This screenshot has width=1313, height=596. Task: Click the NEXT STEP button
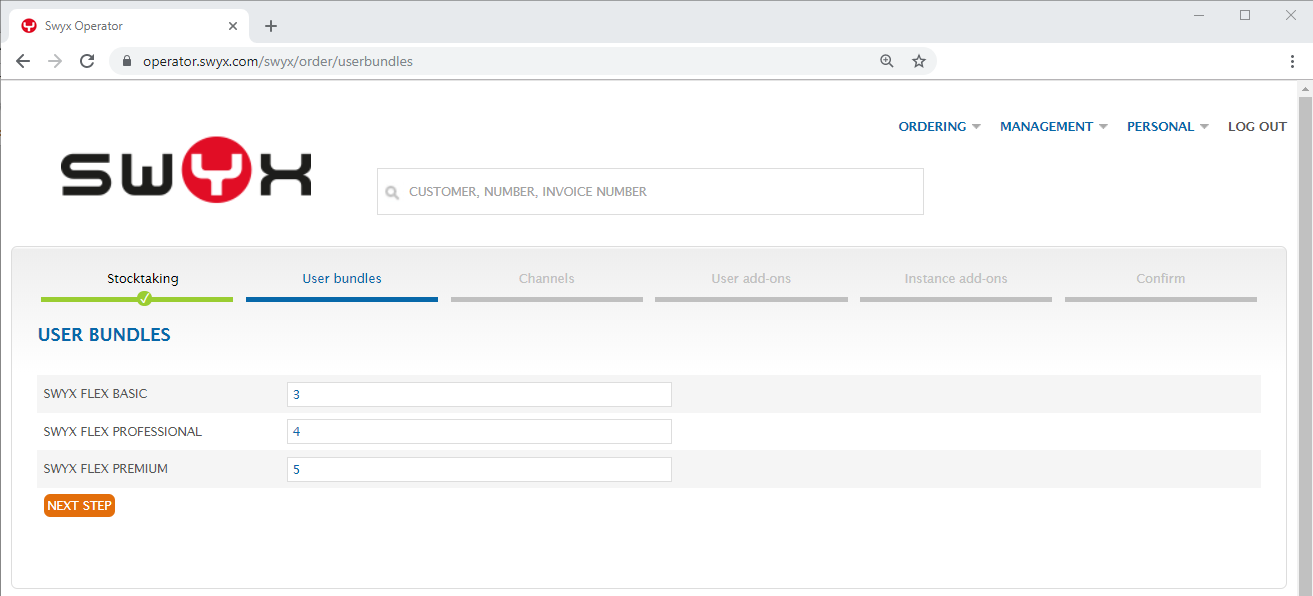coord(79,506)
